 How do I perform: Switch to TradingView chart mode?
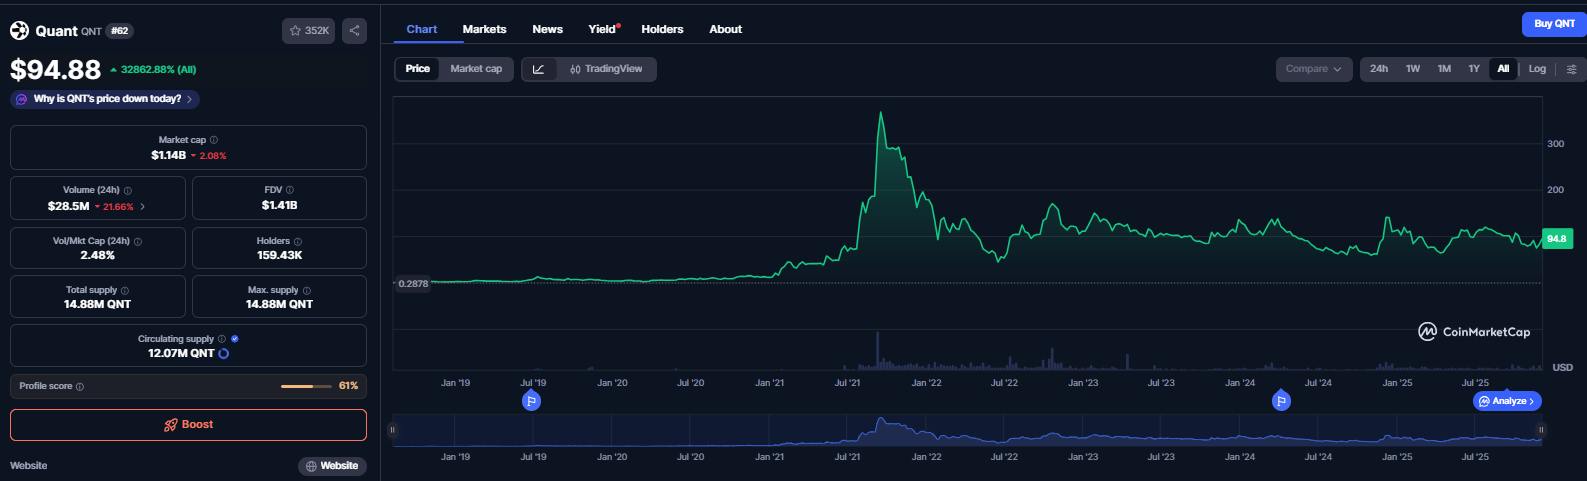click(606, 69)
